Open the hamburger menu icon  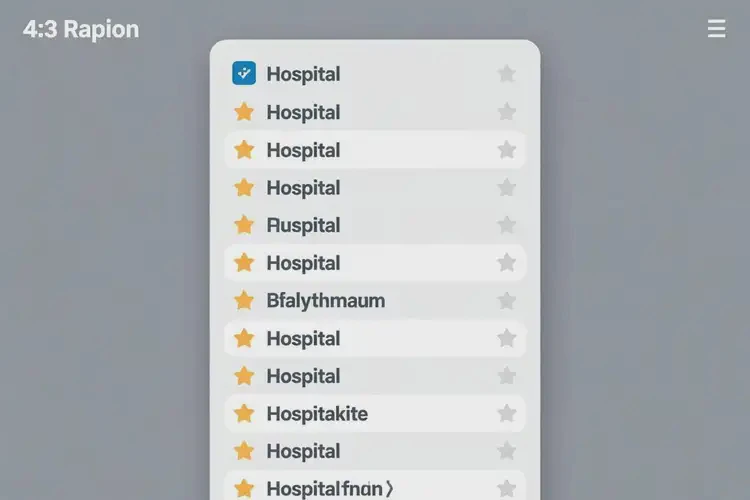pyautogui.click(x=716, y=29)
